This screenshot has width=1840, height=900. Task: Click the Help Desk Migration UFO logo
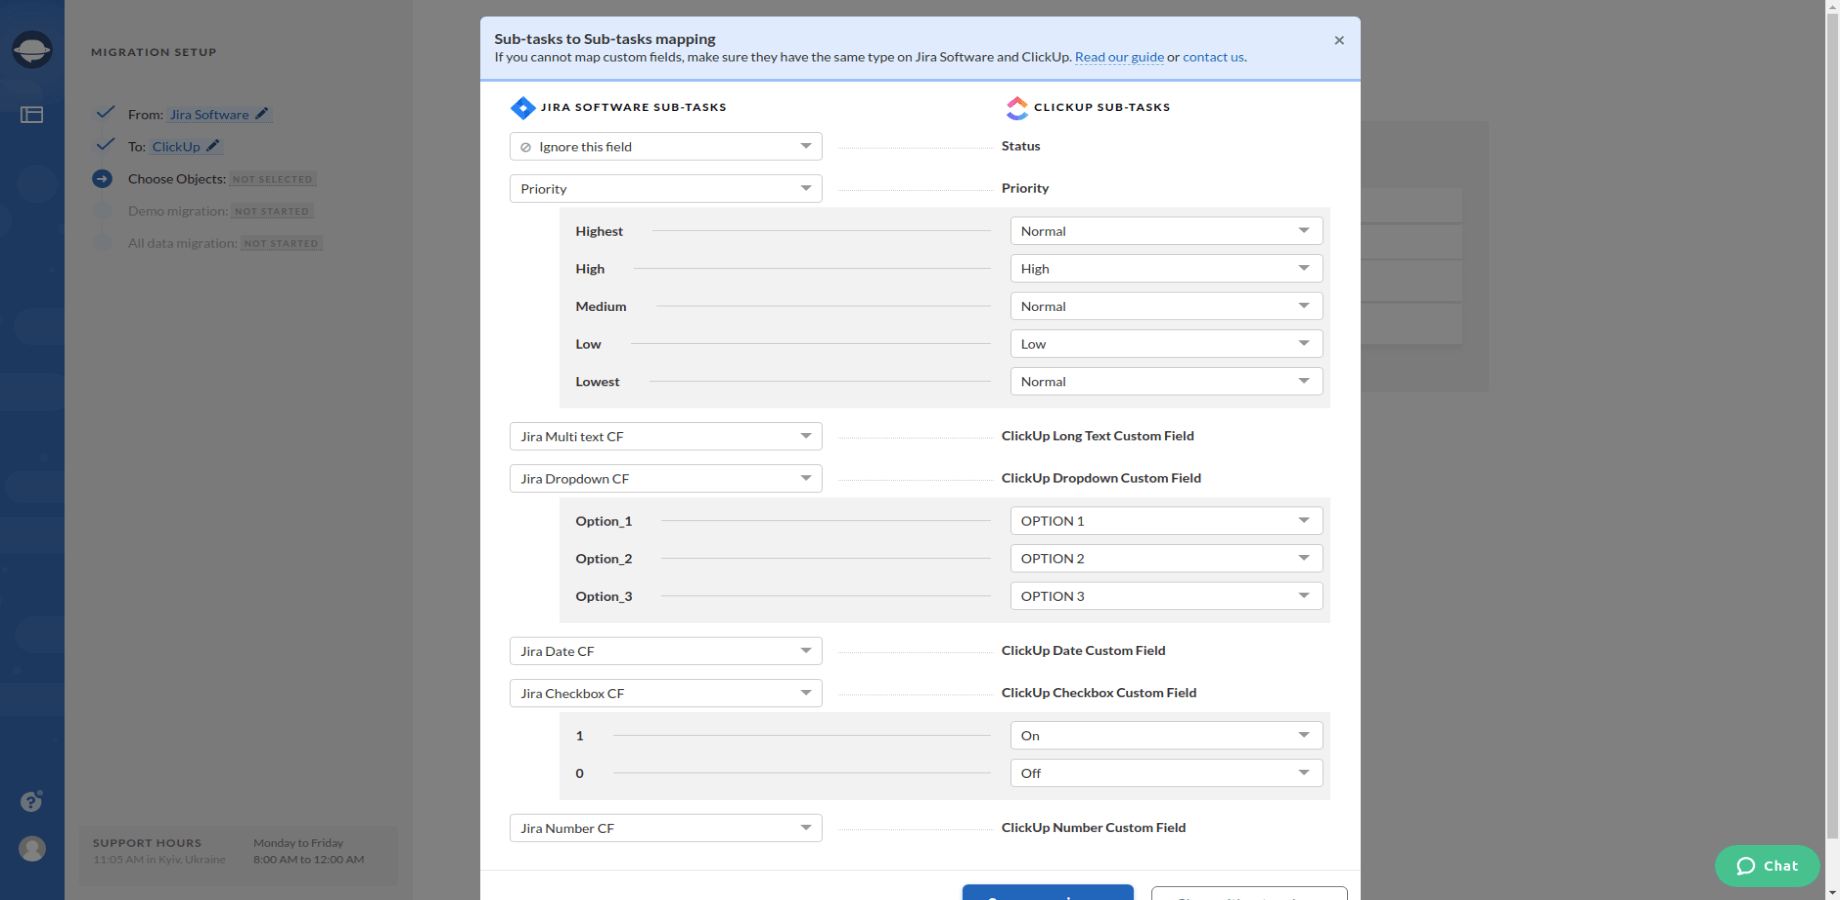32,48
